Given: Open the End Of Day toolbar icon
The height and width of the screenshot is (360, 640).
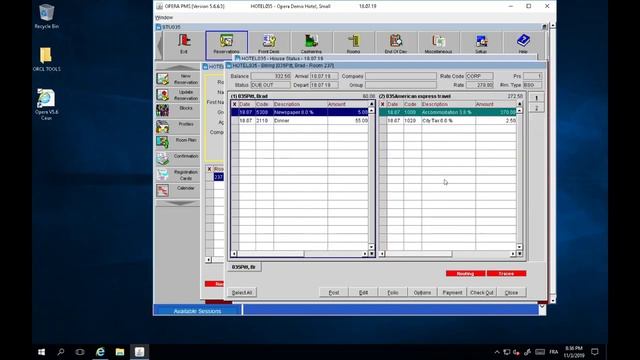Looking at the screenshot, I should click(396, 44).
